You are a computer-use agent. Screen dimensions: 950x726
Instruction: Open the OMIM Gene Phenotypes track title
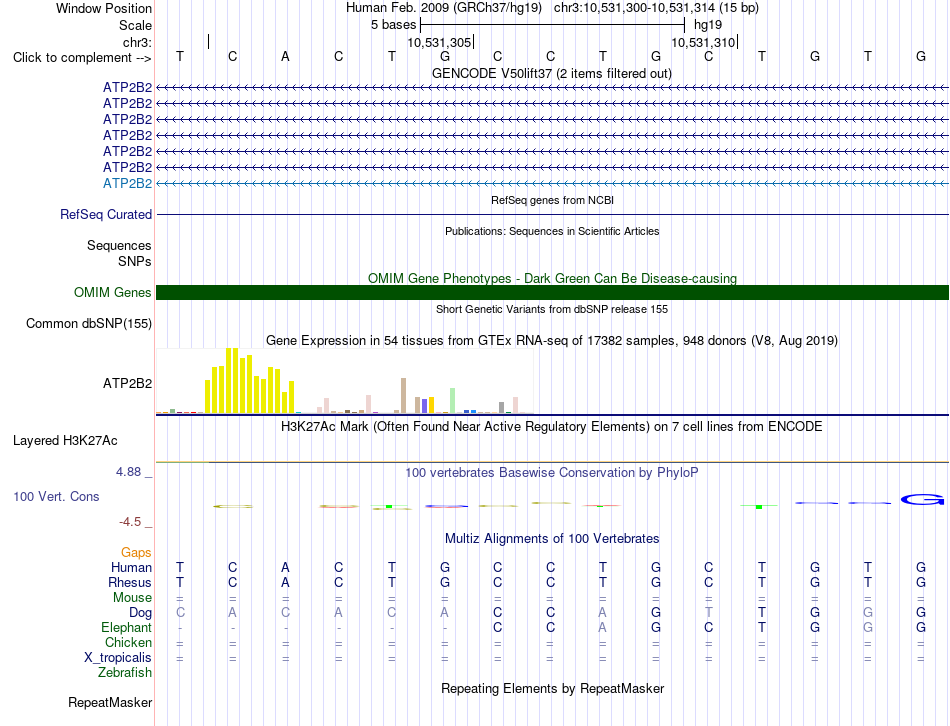pos(552,278)
